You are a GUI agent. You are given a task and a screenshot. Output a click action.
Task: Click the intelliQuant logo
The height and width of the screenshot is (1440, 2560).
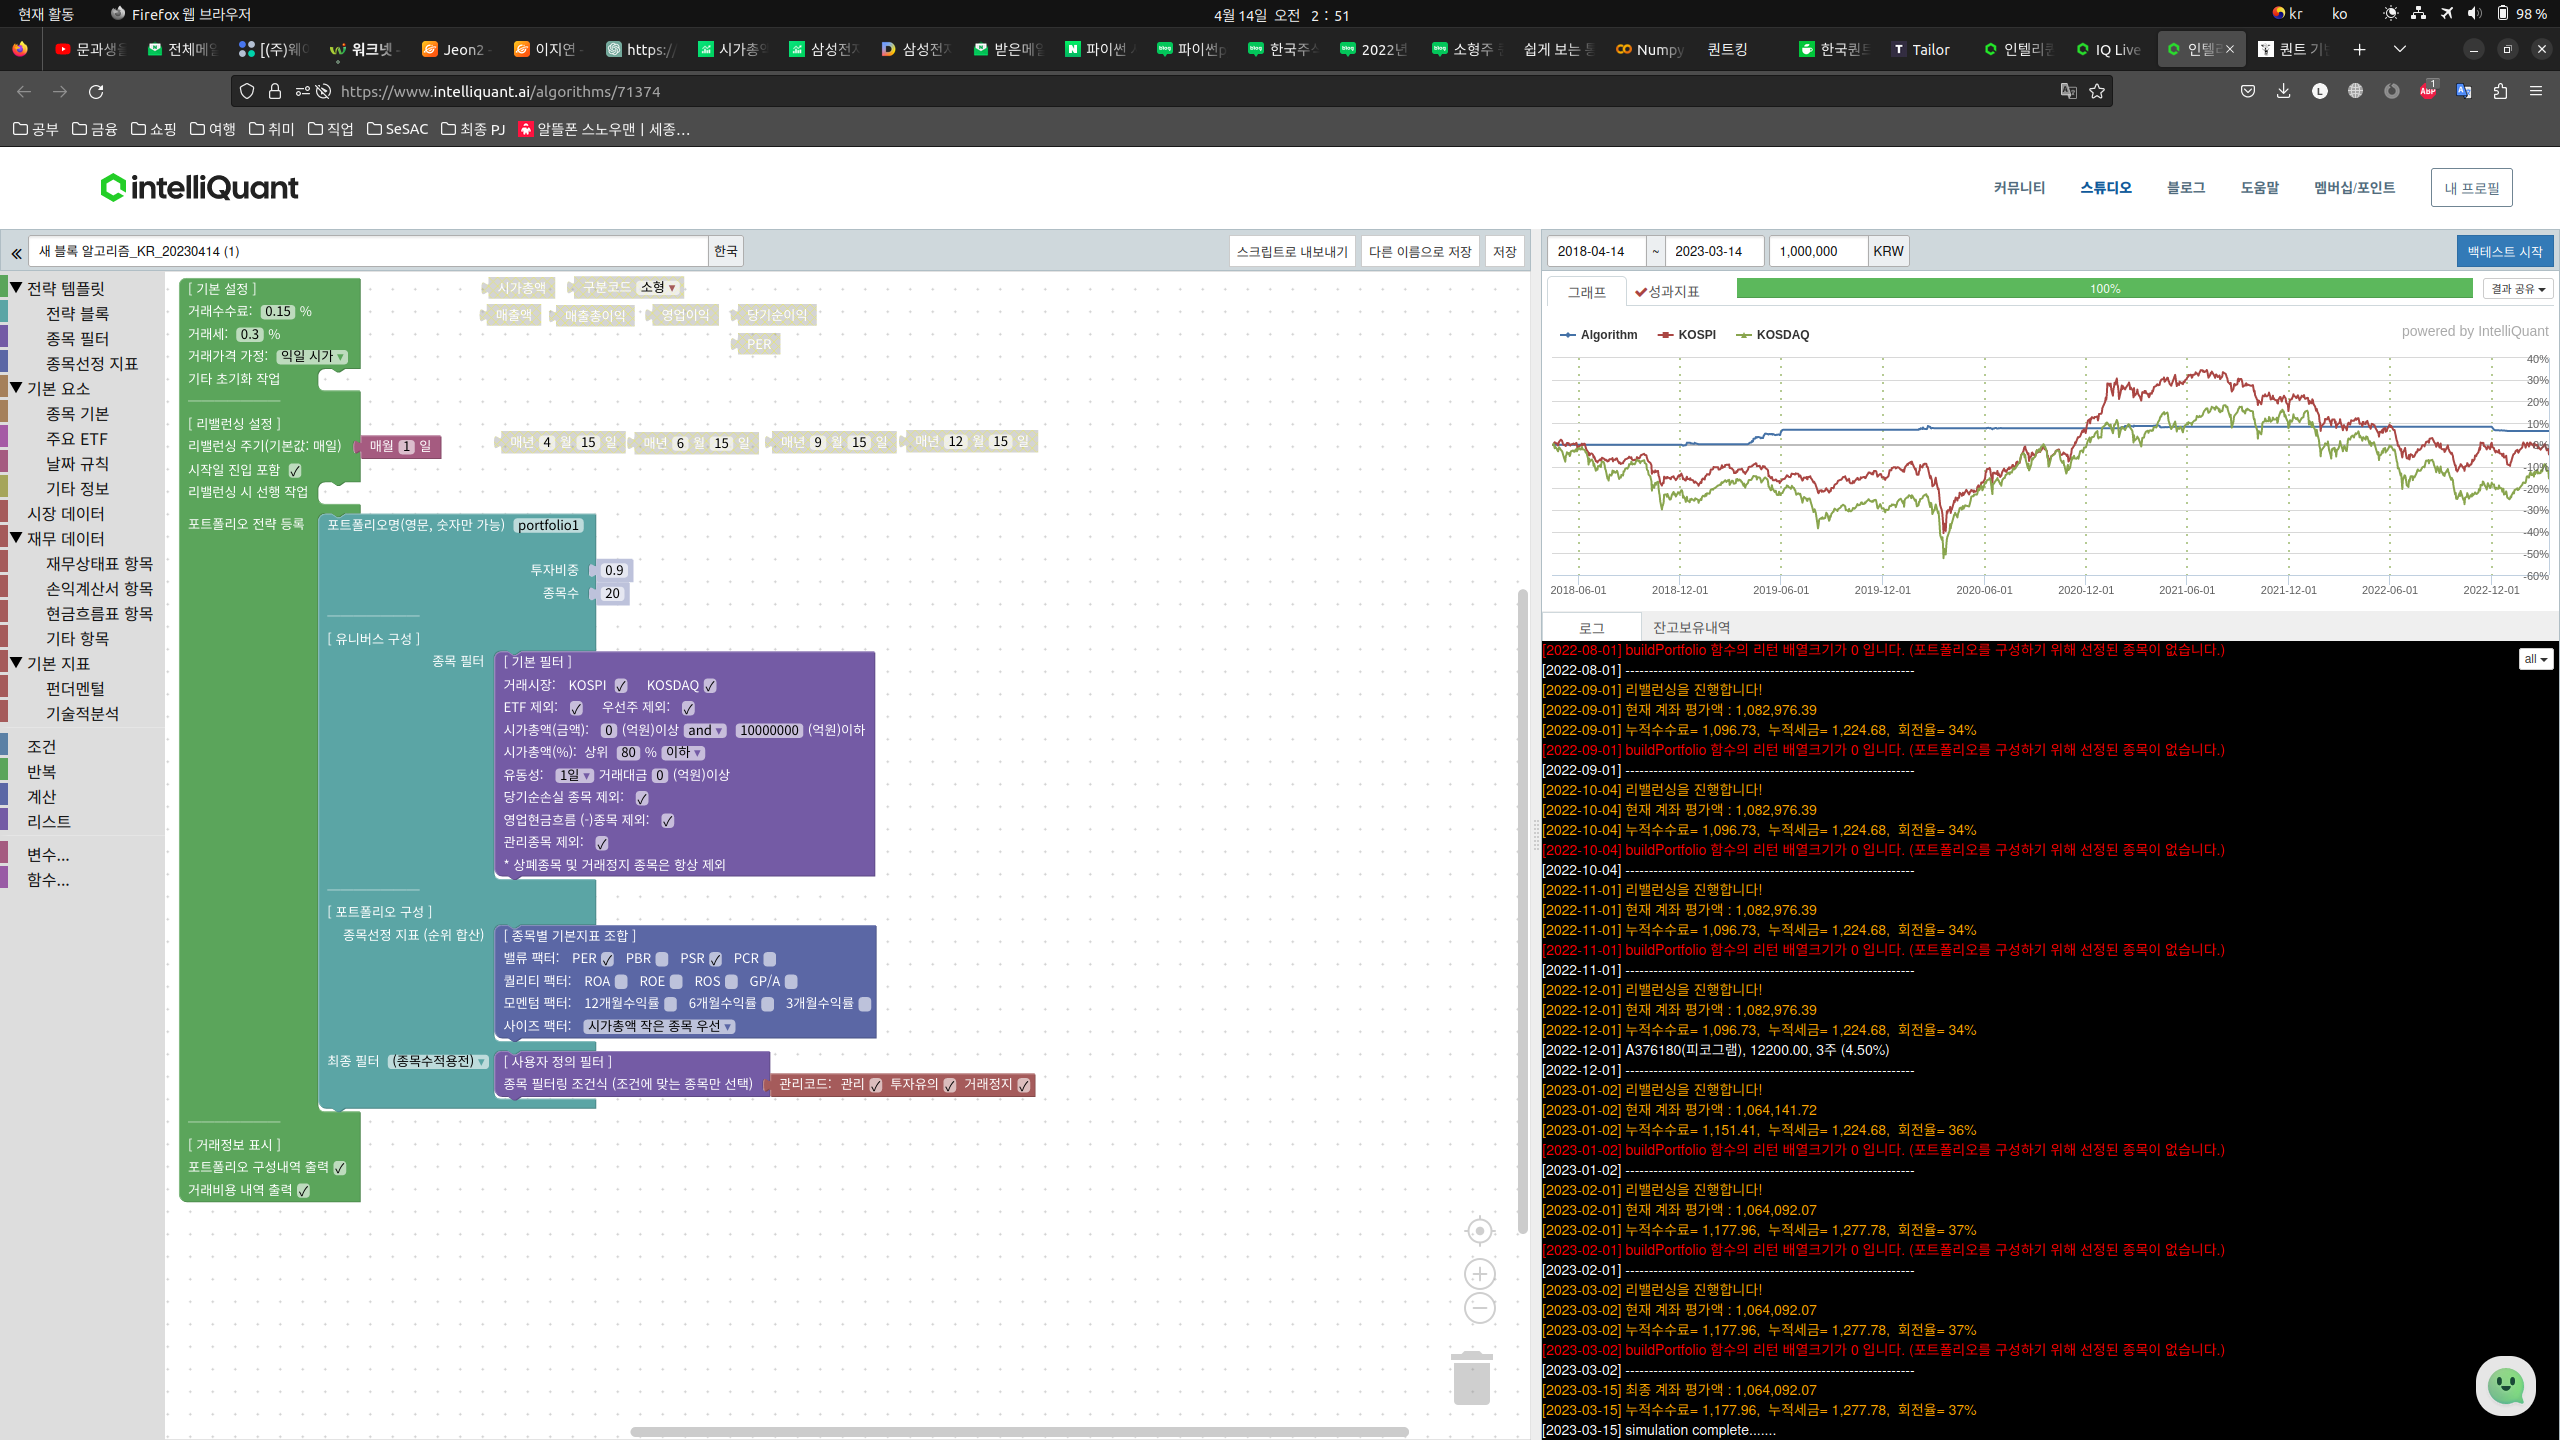pyautogui.click(x=200, y=187)
